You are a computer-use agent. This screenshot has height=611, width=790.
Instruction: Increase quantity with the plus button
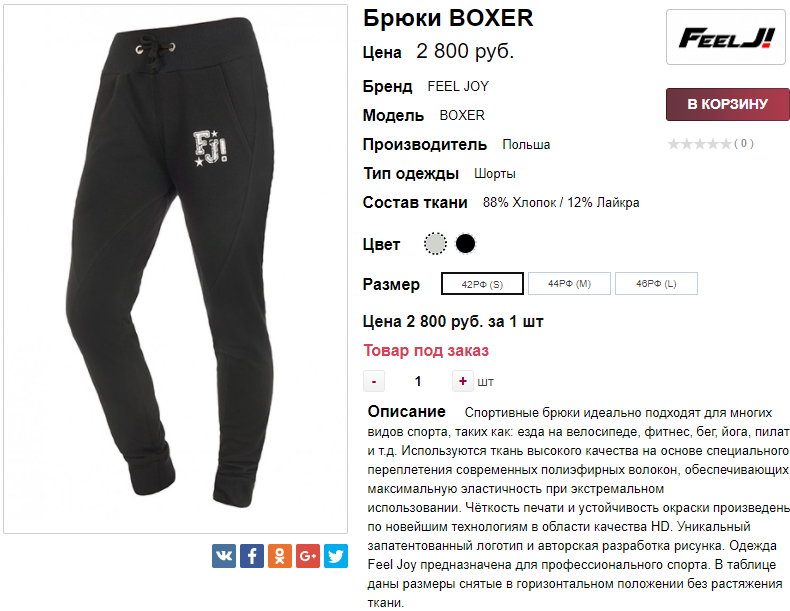pos(463,381)
